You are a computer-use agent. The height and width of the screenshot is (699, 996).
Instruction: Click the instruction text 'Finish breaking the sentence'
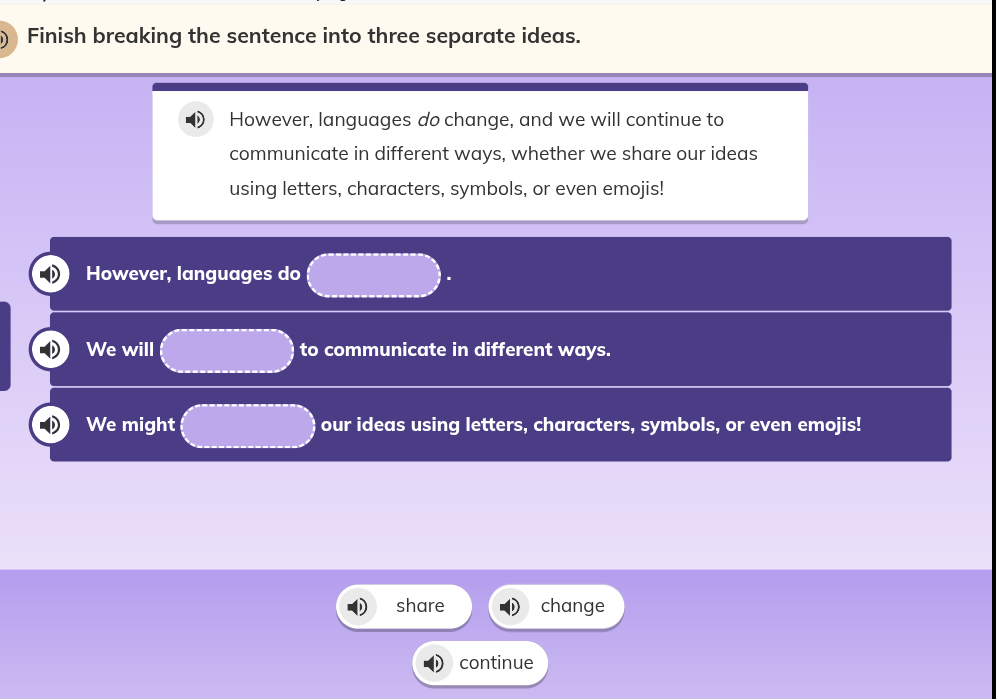point(304,36)
